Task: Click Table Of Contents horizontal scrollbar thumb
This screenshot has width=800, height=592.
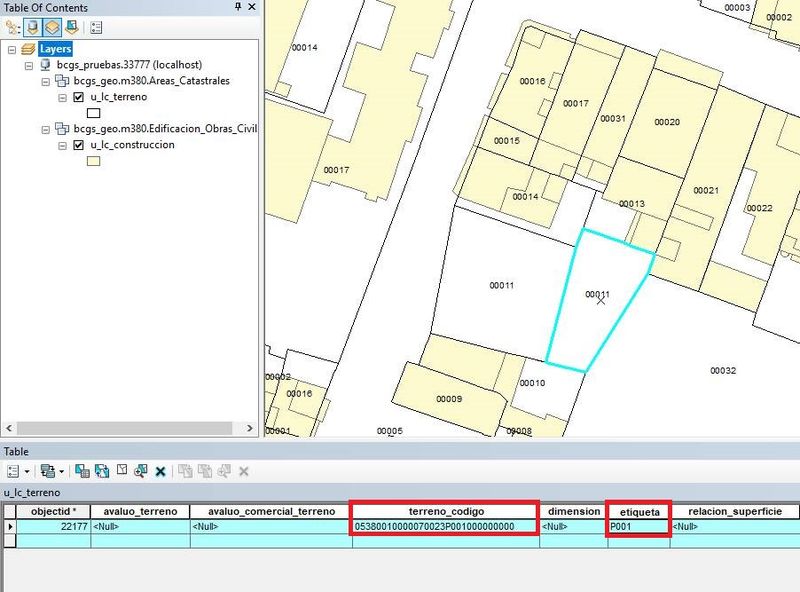Action: (124, 428)
